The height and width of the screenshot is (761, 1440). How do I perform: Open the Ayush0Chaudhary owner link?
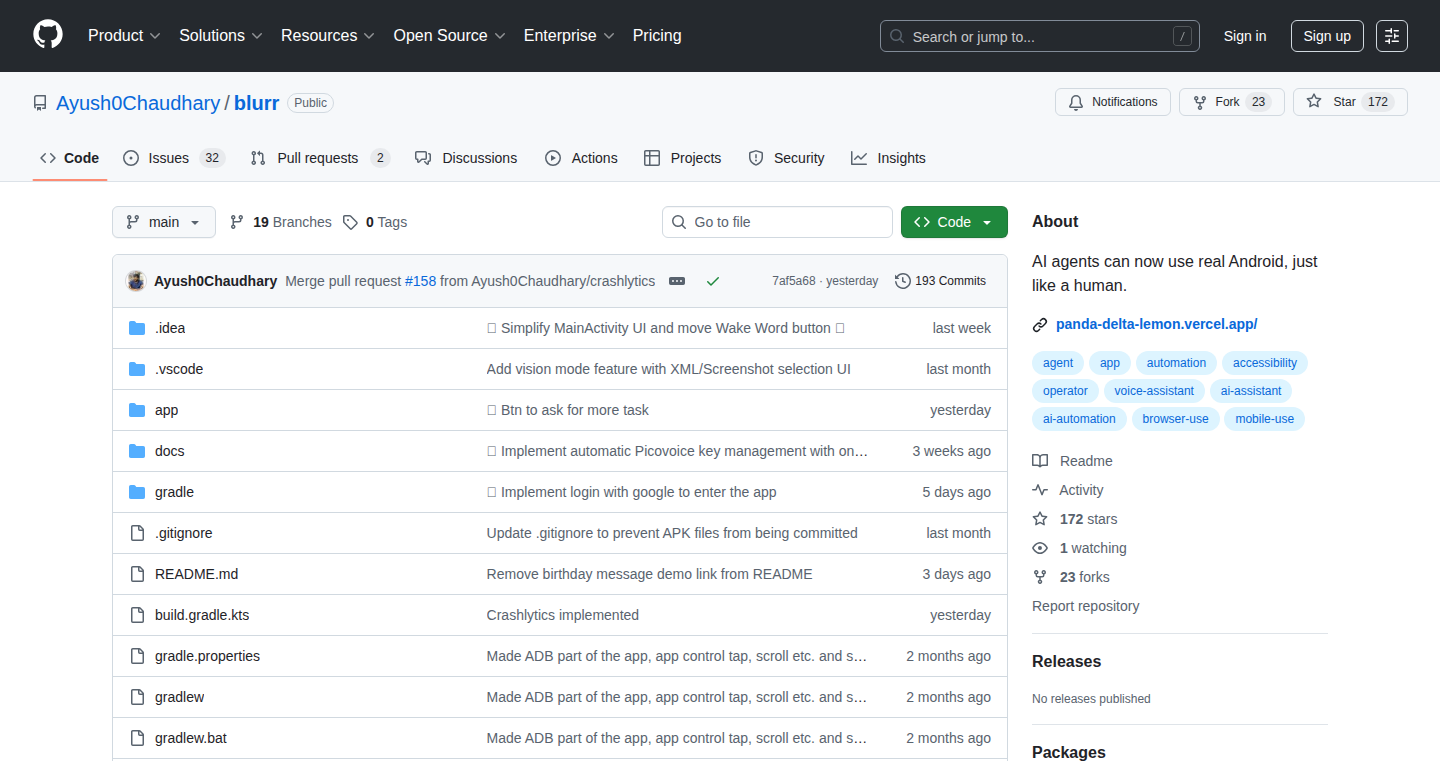[138, 103]
